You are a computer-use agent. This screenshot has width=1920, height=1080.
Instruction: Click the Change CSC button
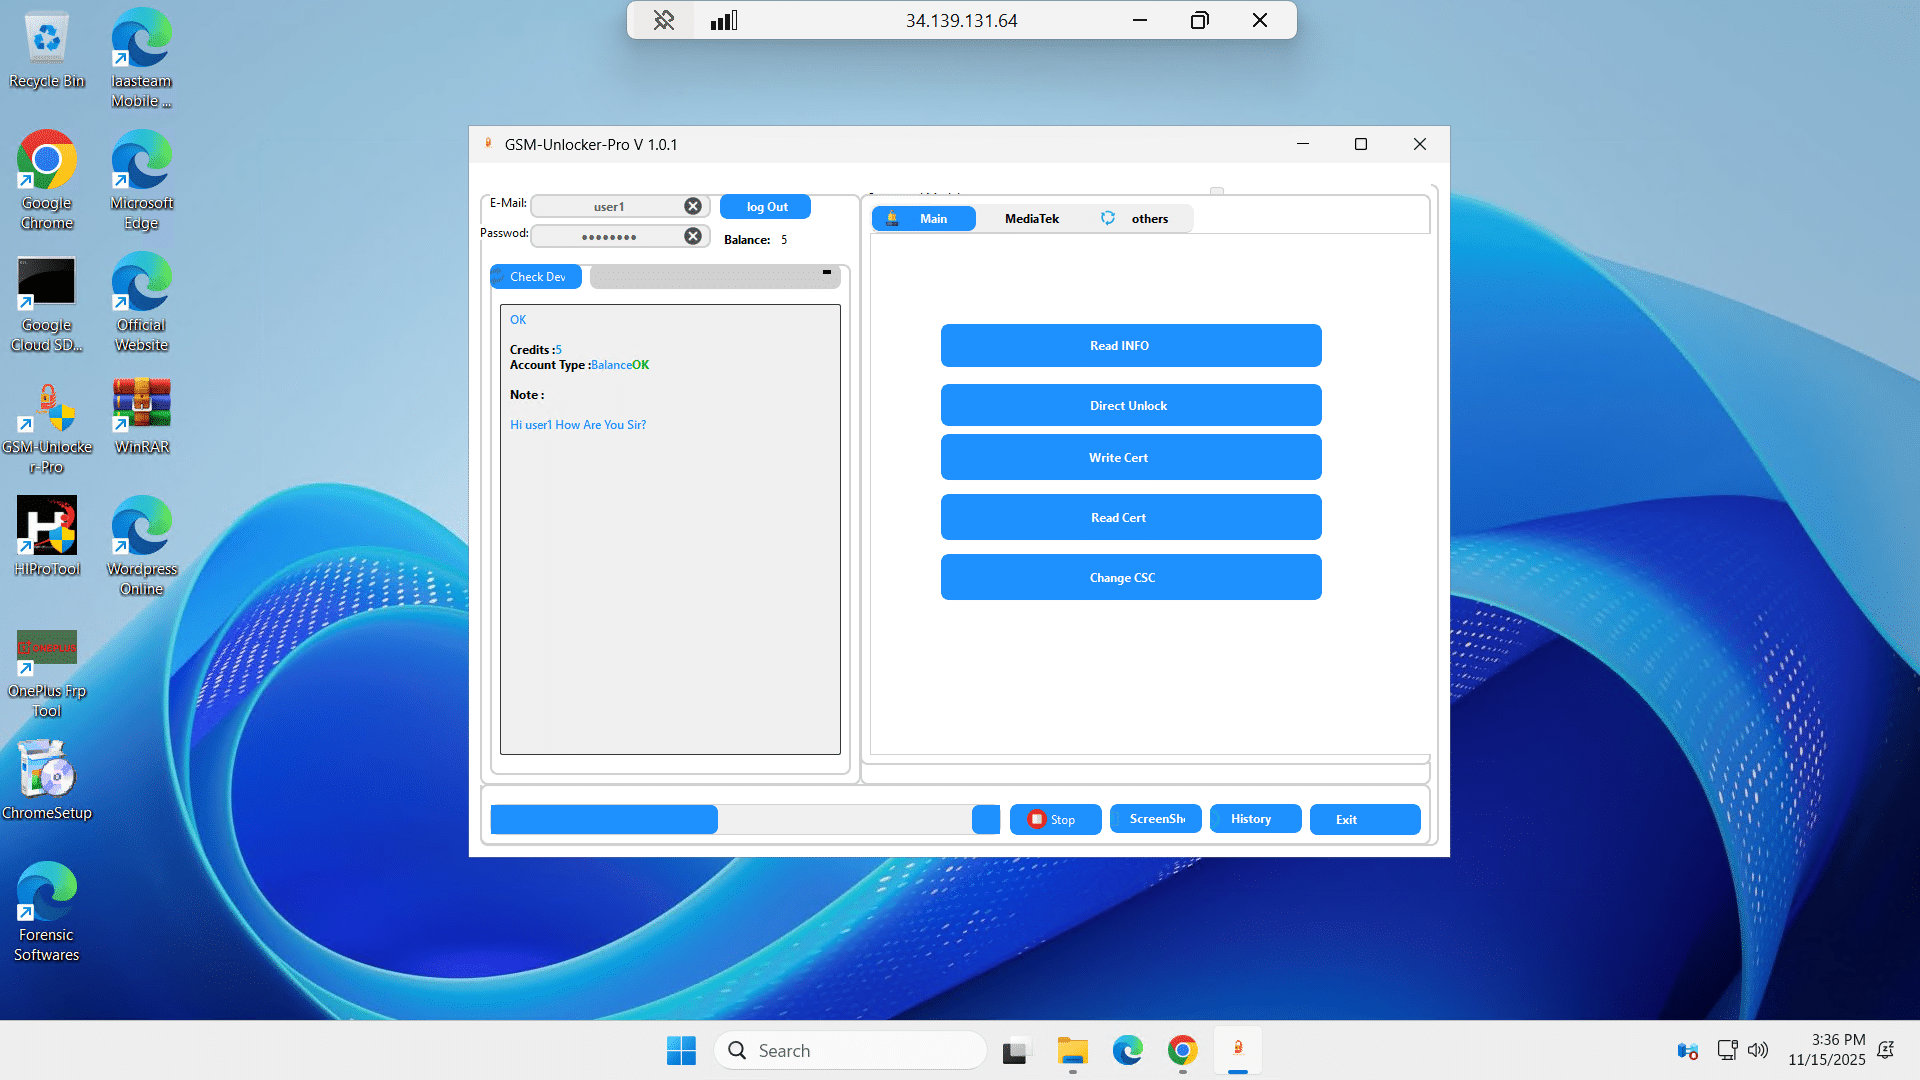(1130, 577)
